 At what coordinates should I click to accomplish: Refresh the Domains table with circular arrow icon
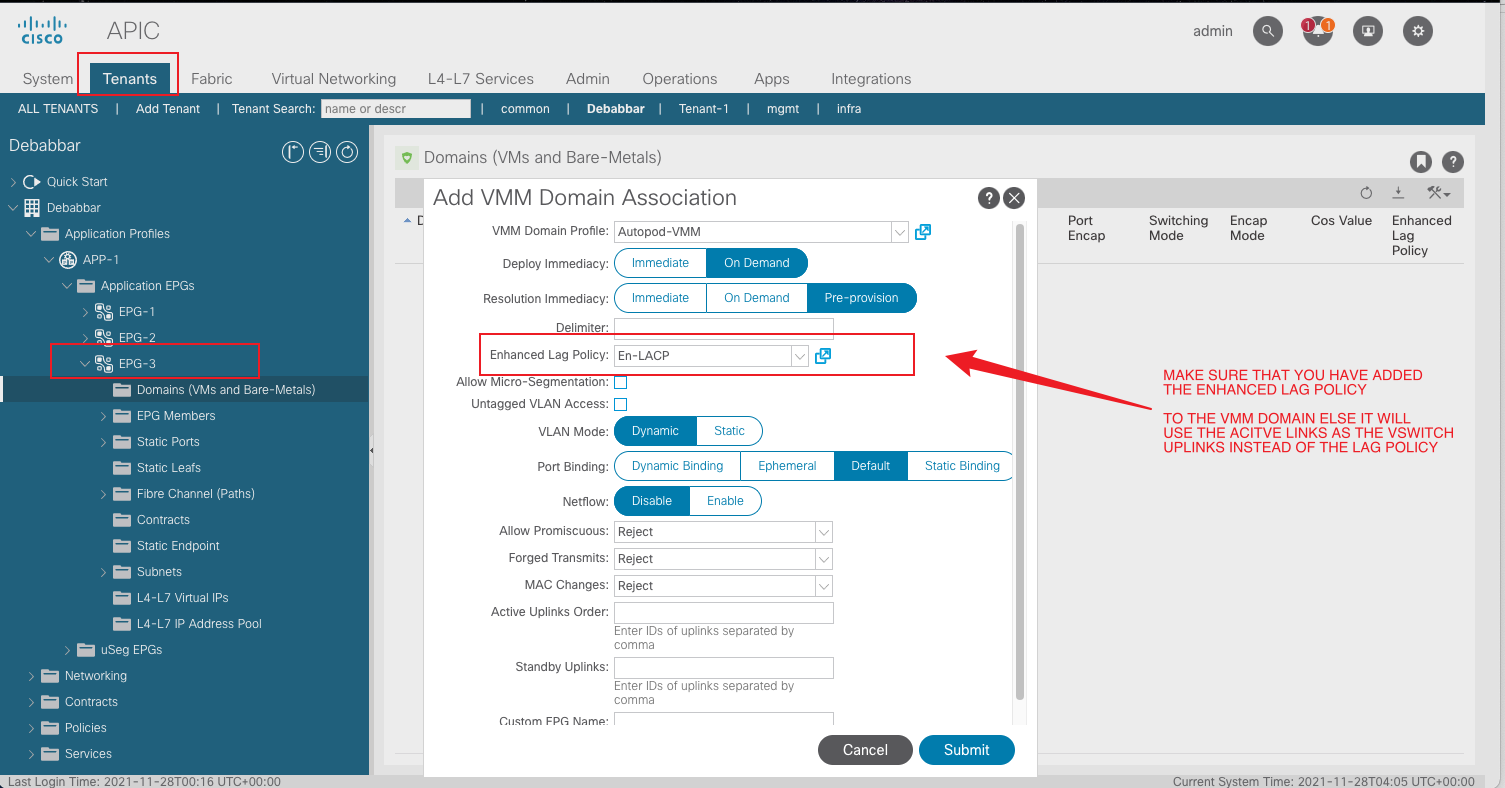click(1366, 192)
